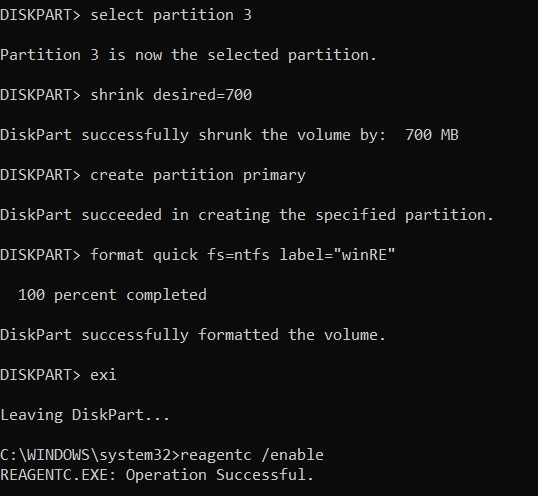Click the 'shrink desired=700' command

171,95
